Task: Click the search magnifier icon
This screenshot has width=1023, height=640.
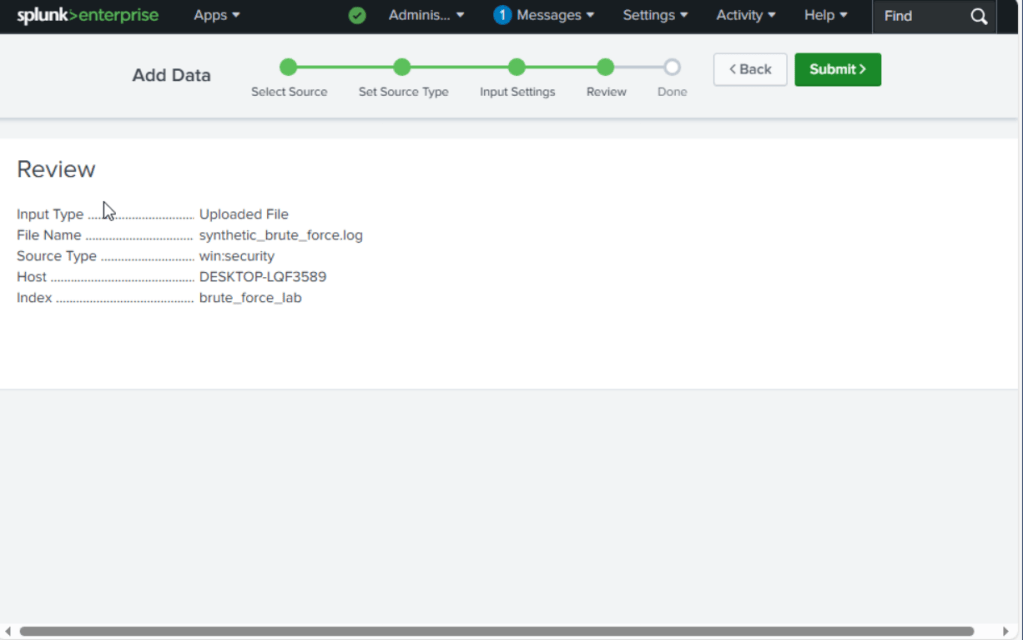Action: click(978, 16)
